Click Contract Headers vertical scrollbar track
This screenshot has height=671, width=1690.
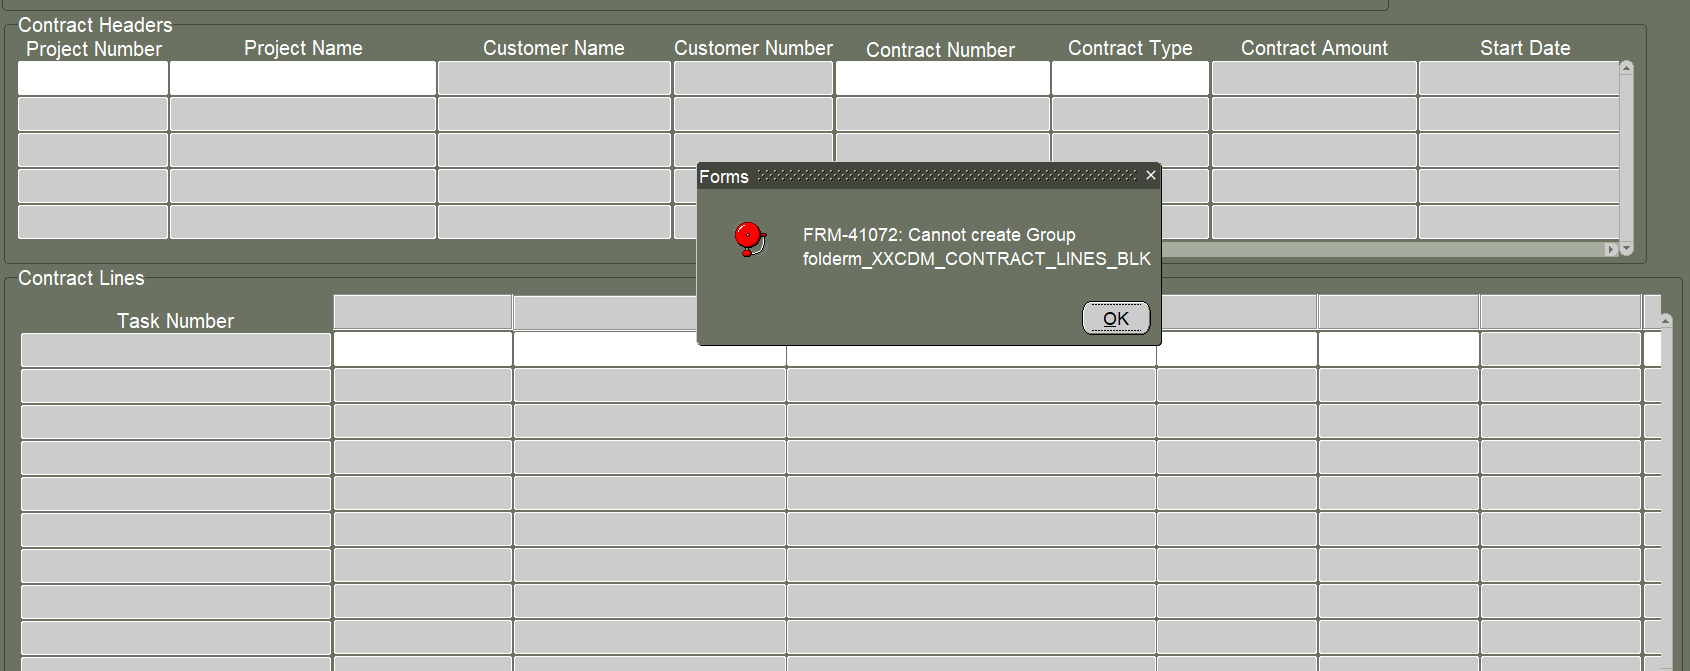[x=1626, y=150]
